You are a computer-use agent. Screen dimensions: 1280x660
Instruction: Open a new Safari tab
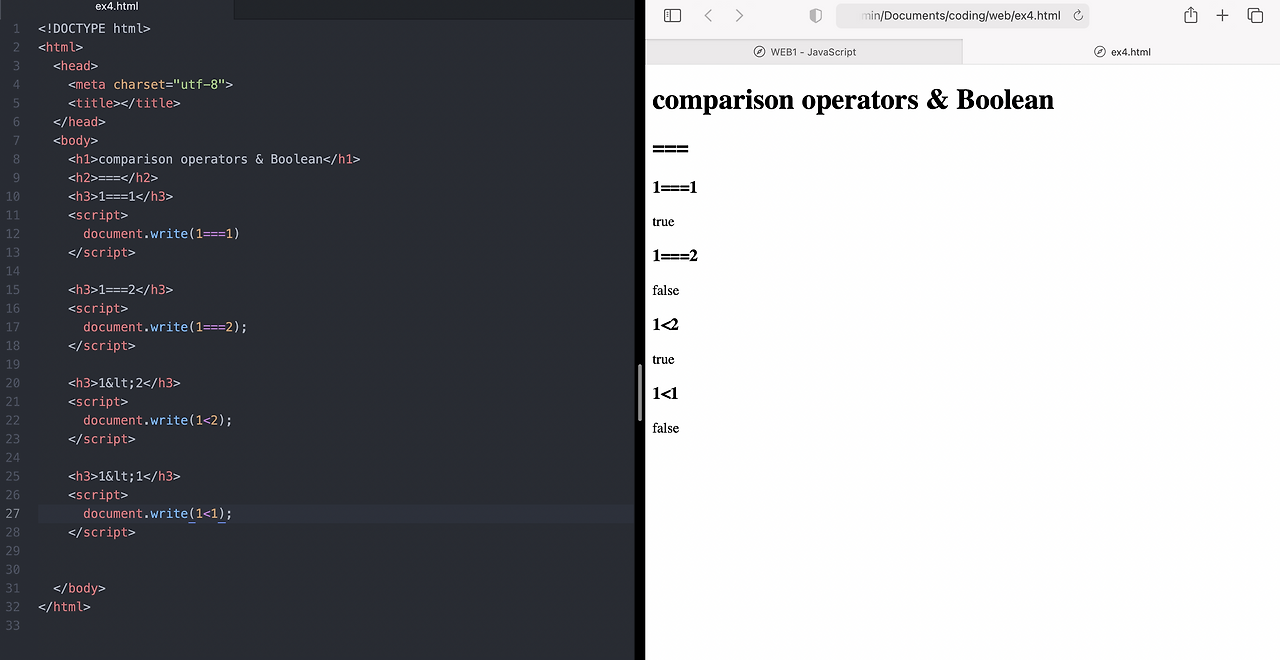tap(1222, 15)
